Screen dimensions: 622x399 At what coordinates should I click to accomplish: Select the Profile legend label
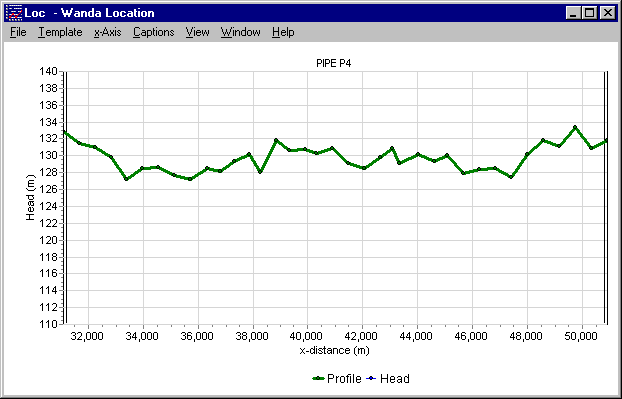(x=344, y=379)
